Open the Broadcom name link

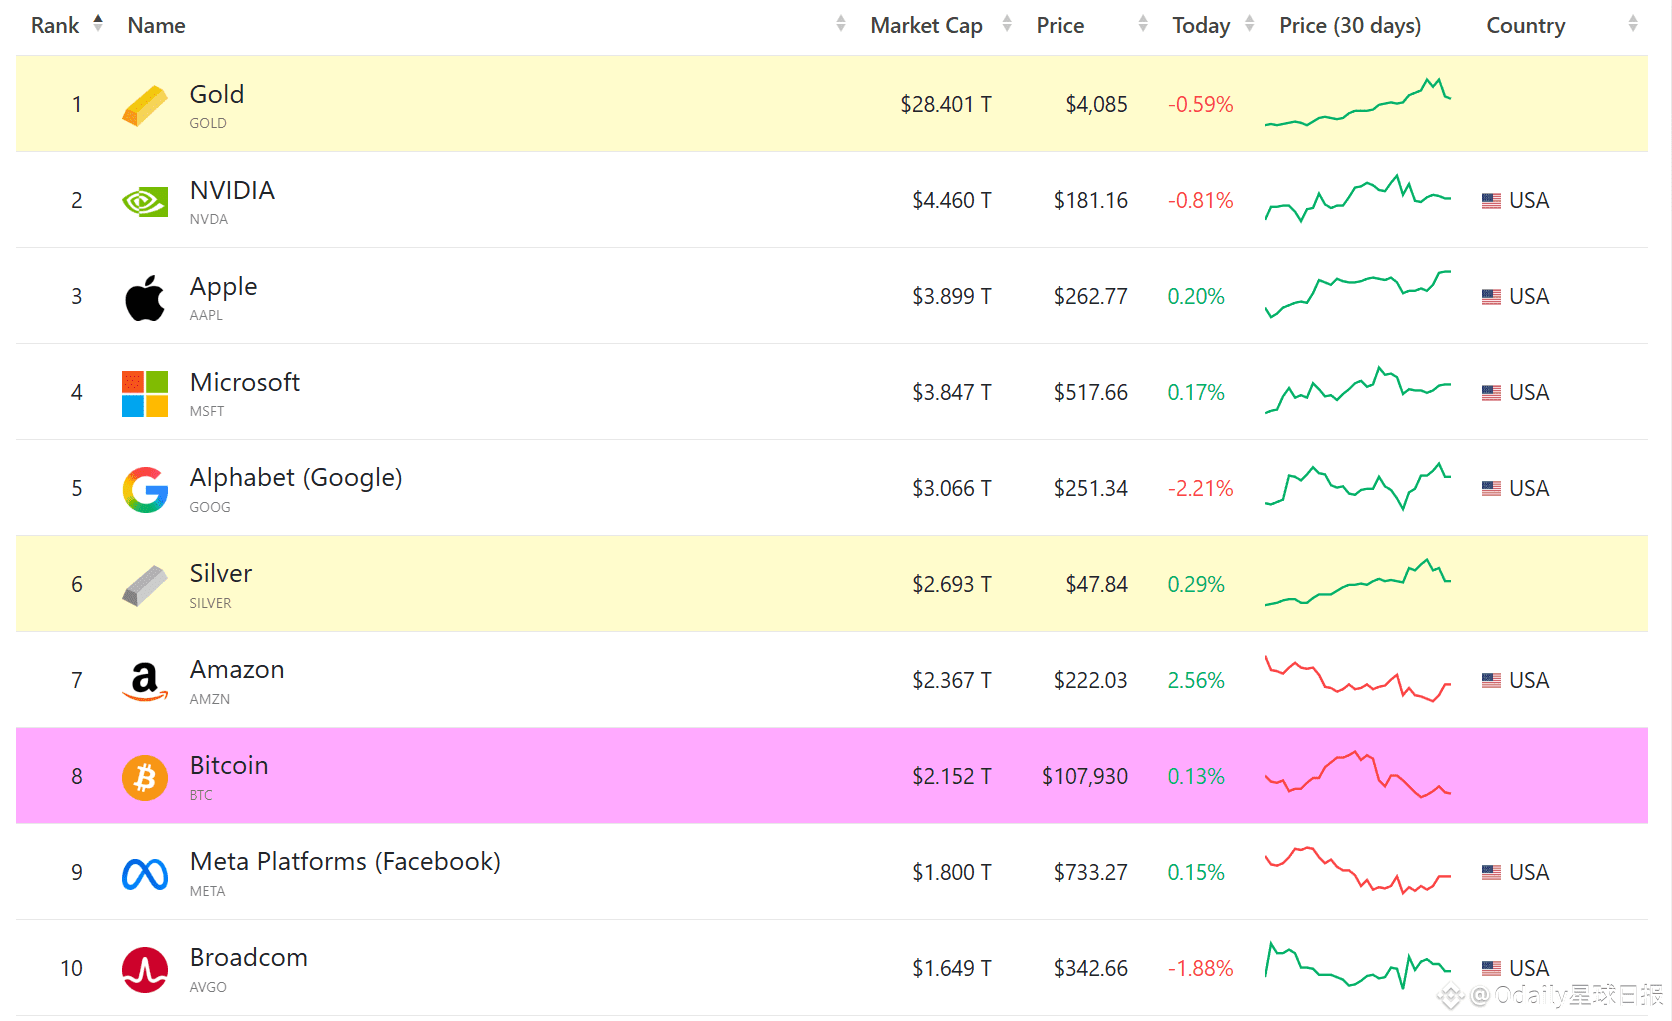(x=249, y=958)
